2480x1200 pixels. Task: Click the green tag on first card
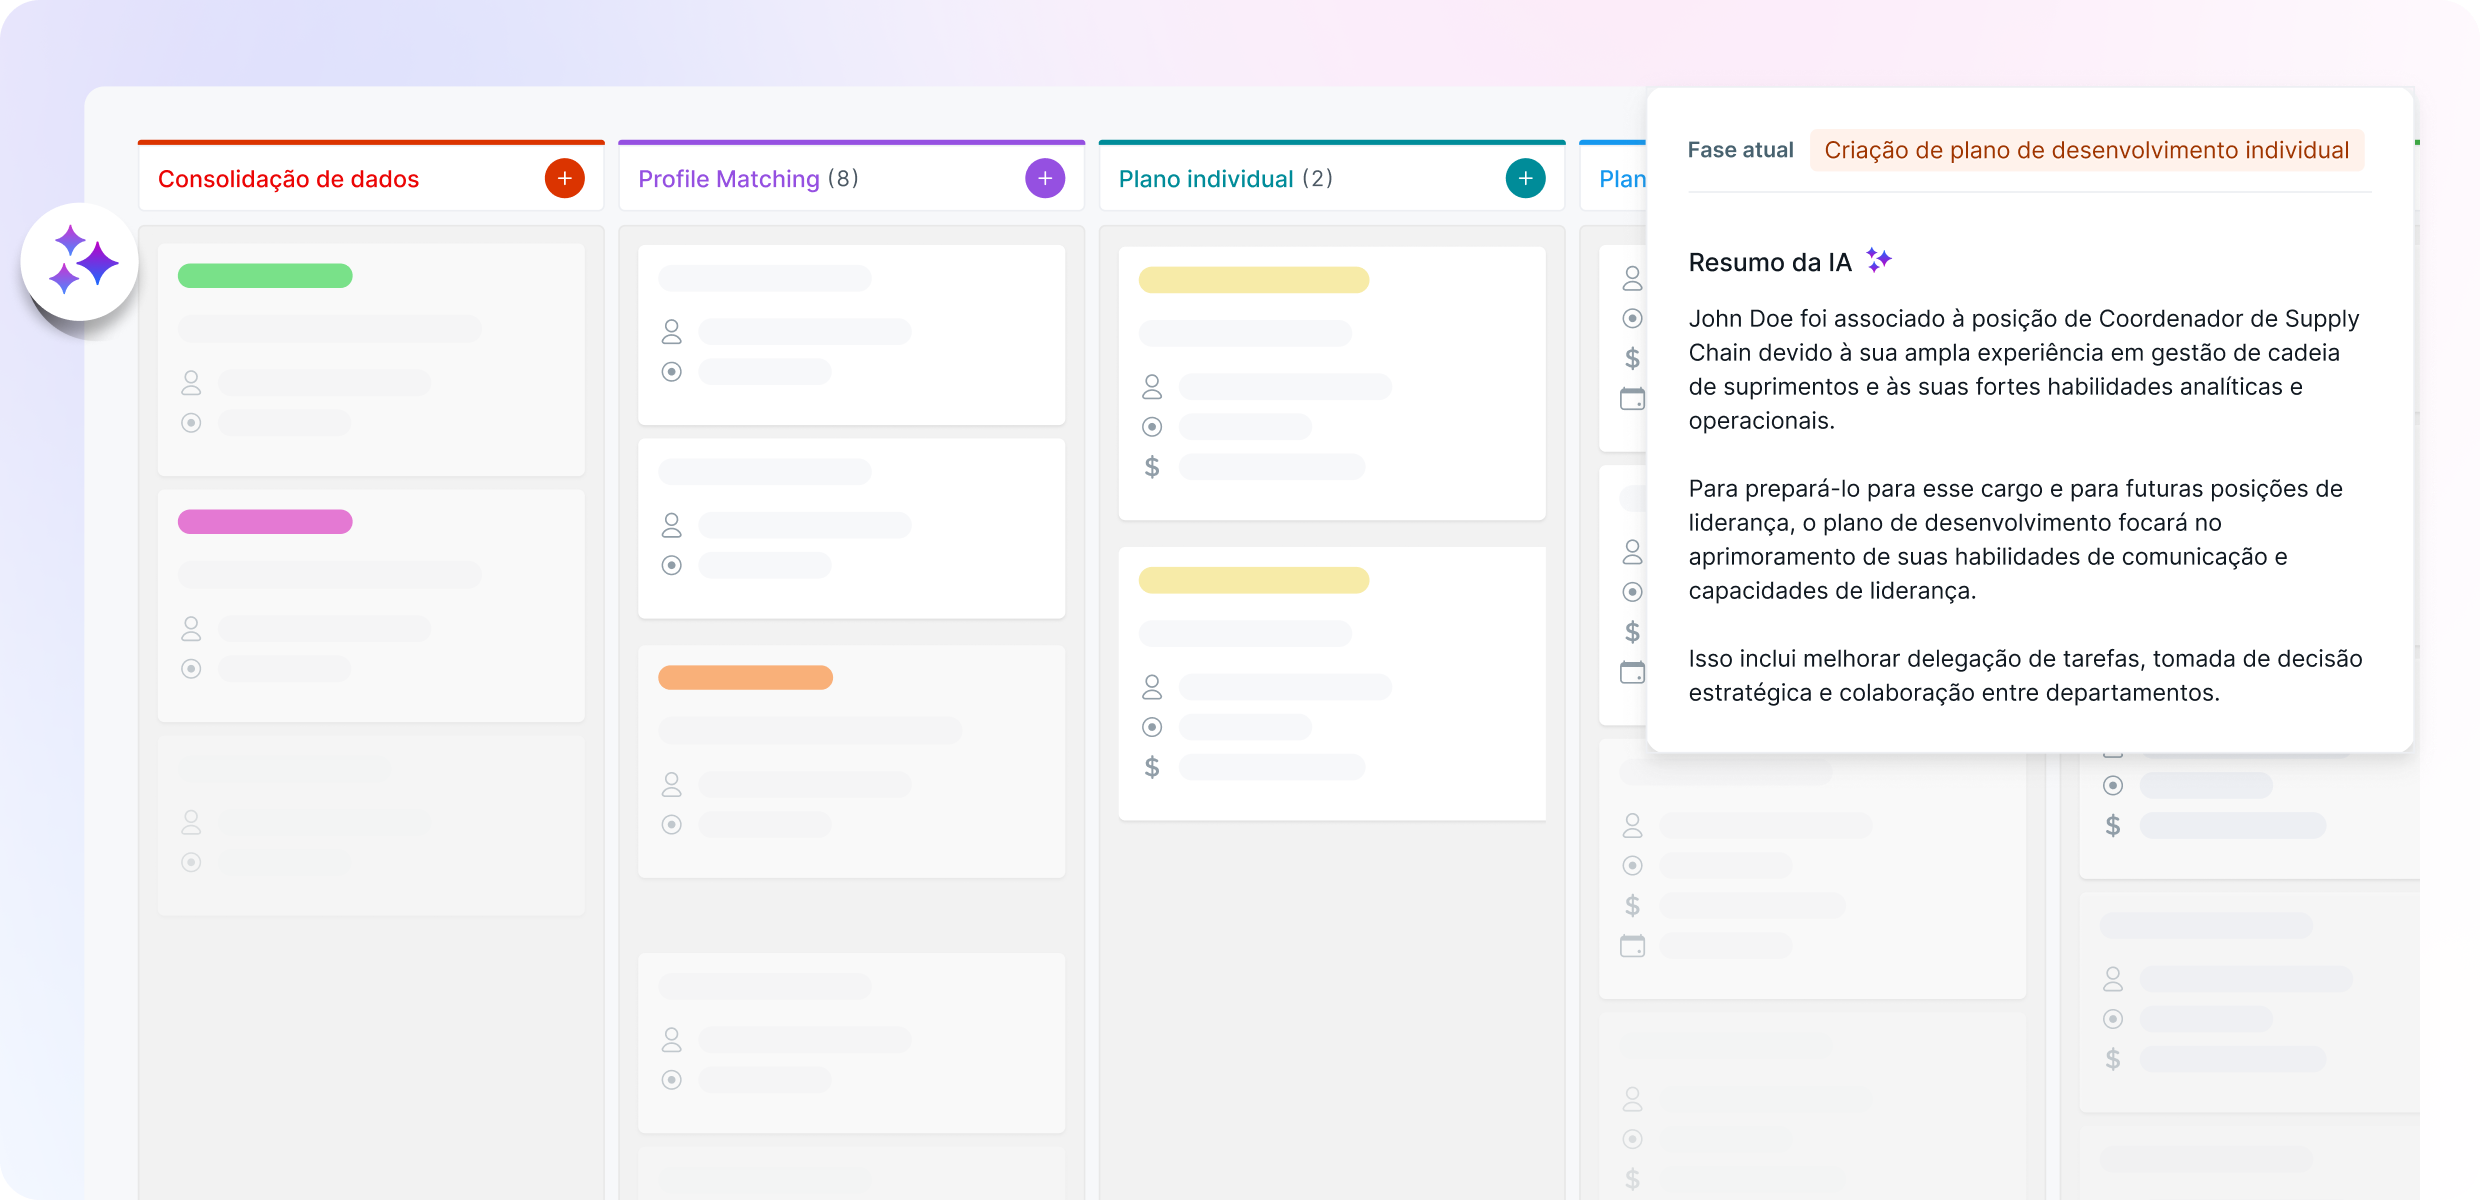265,276
